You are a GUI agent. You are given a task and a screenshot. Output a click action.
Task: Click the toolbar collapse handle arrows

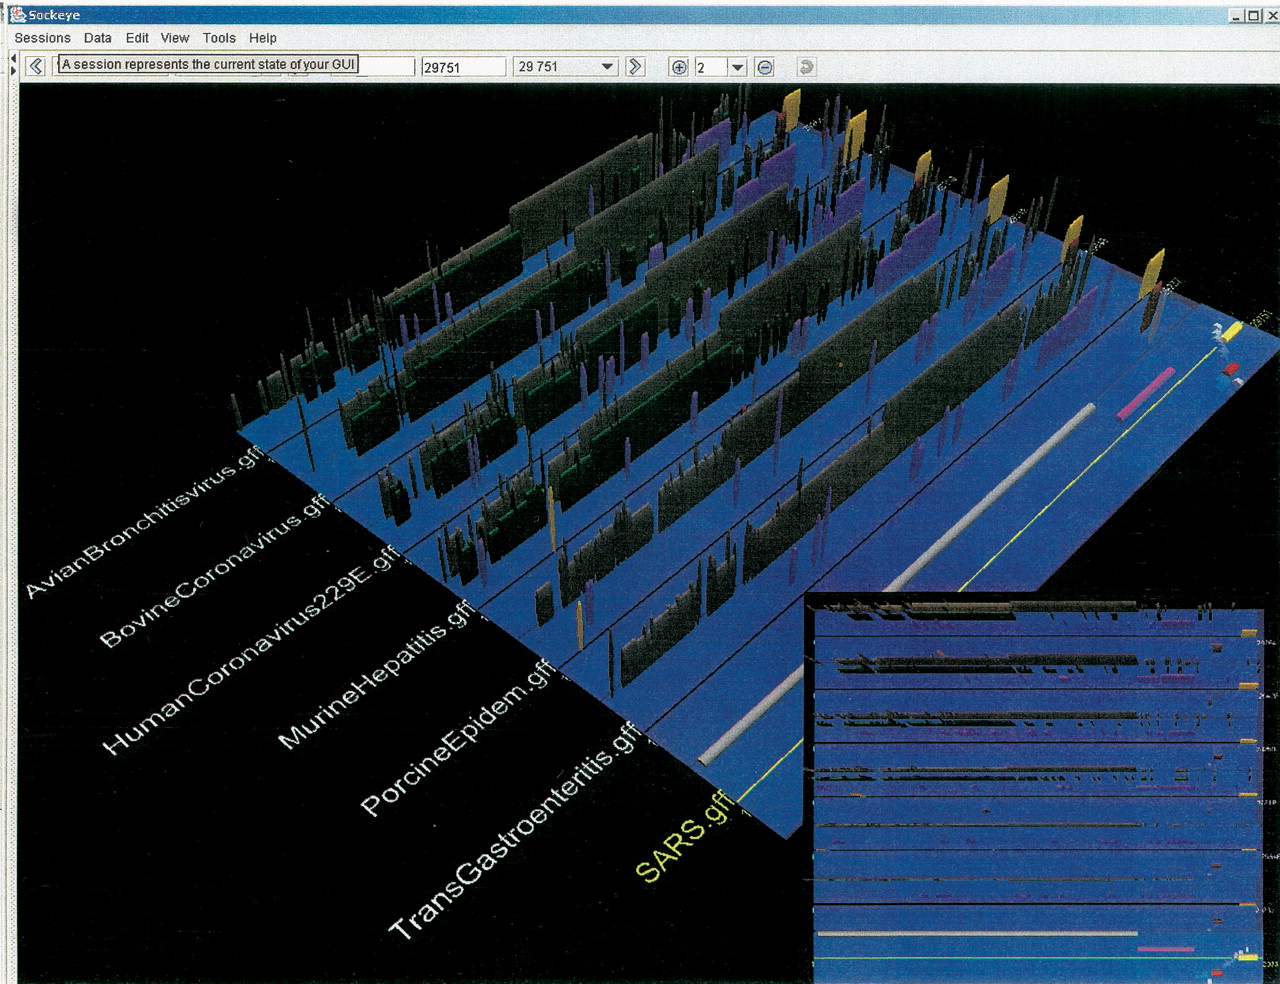tap(13, 65)
